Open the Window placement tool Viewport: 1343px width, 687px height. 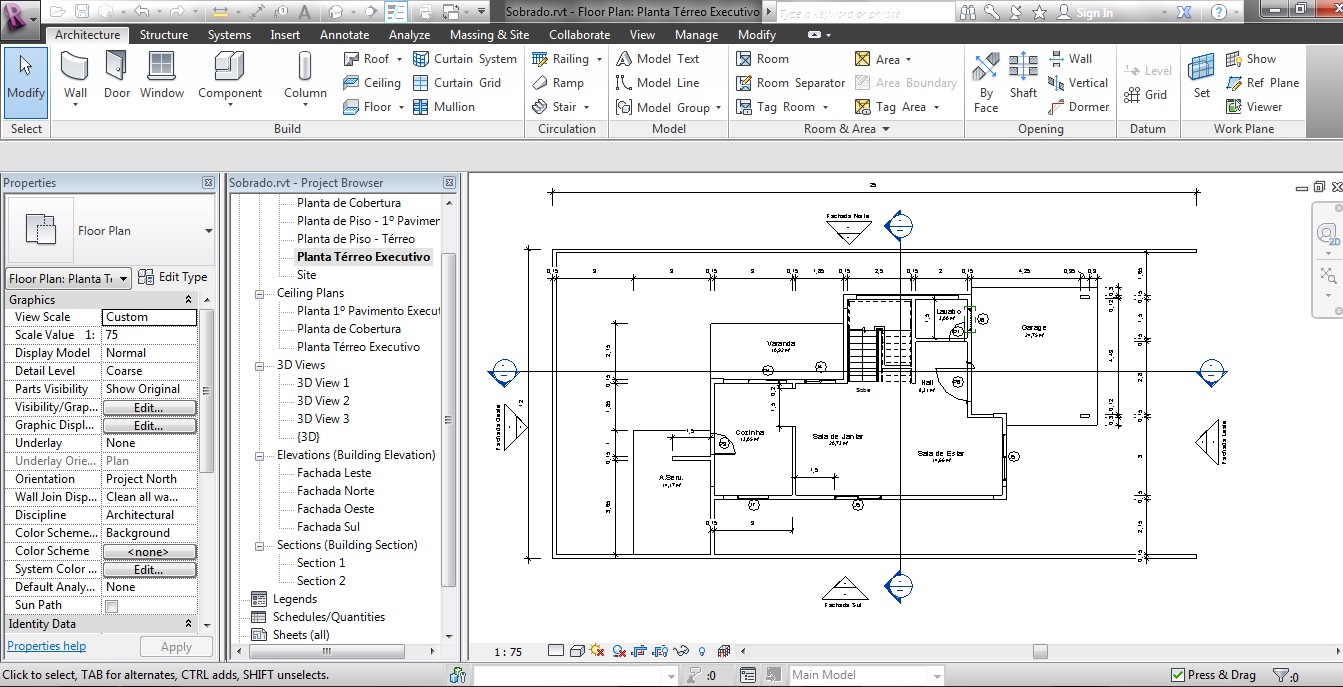[x=161, y=77]
